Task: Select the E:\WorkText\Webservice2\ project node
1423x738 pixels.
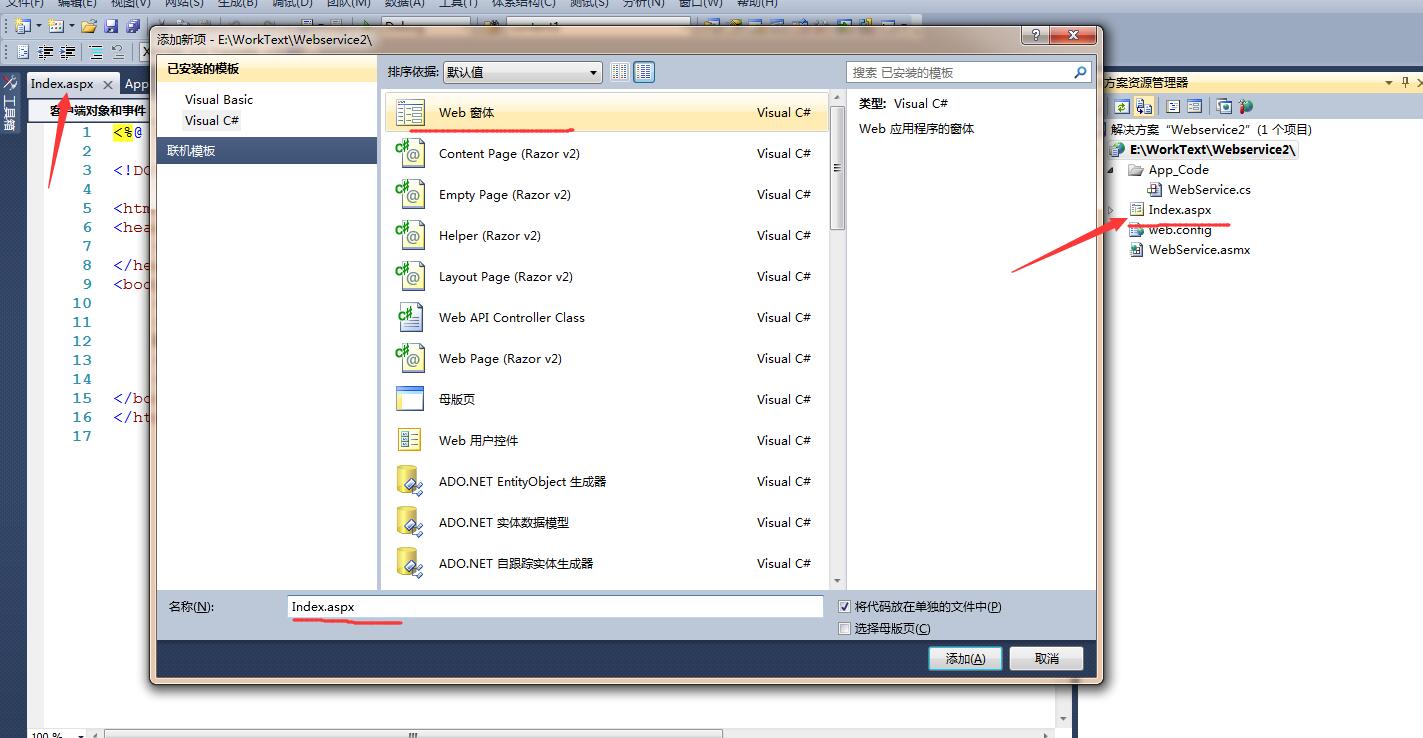Action: 1213,150
